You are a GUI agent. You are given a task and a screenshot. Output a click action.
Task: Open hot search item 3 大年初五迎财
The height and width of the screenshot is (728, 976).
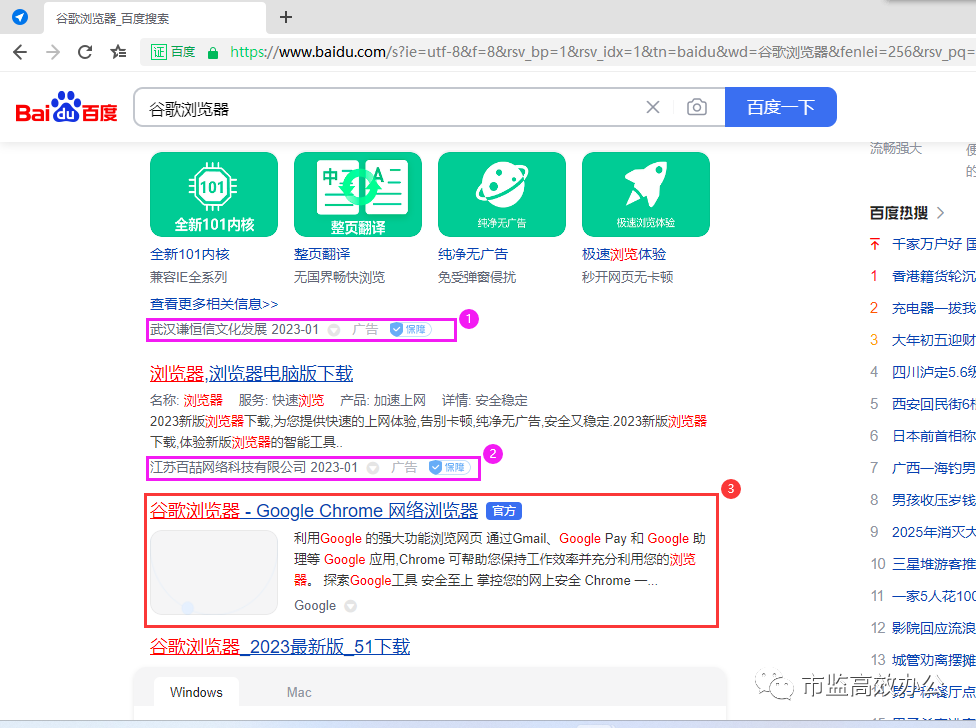(x=933, y=340)
